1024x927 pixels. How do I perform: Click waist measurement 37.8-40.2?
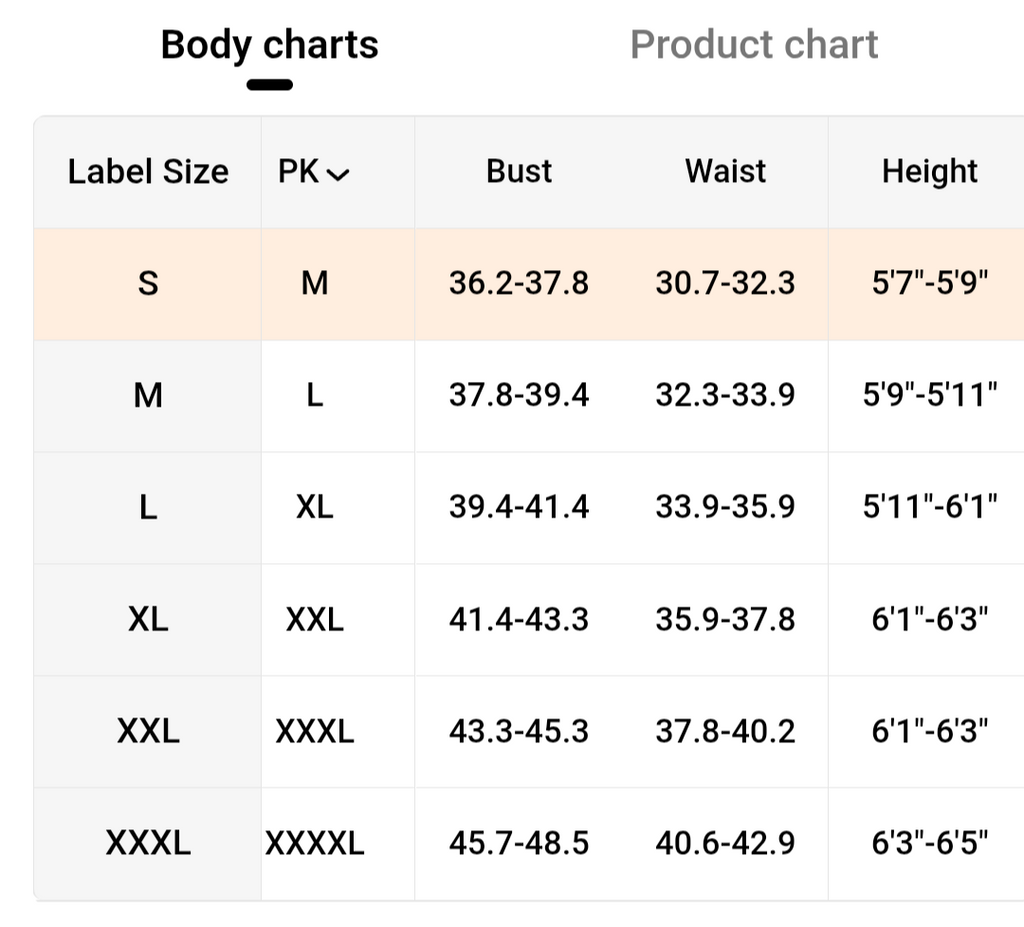[725, 732]
